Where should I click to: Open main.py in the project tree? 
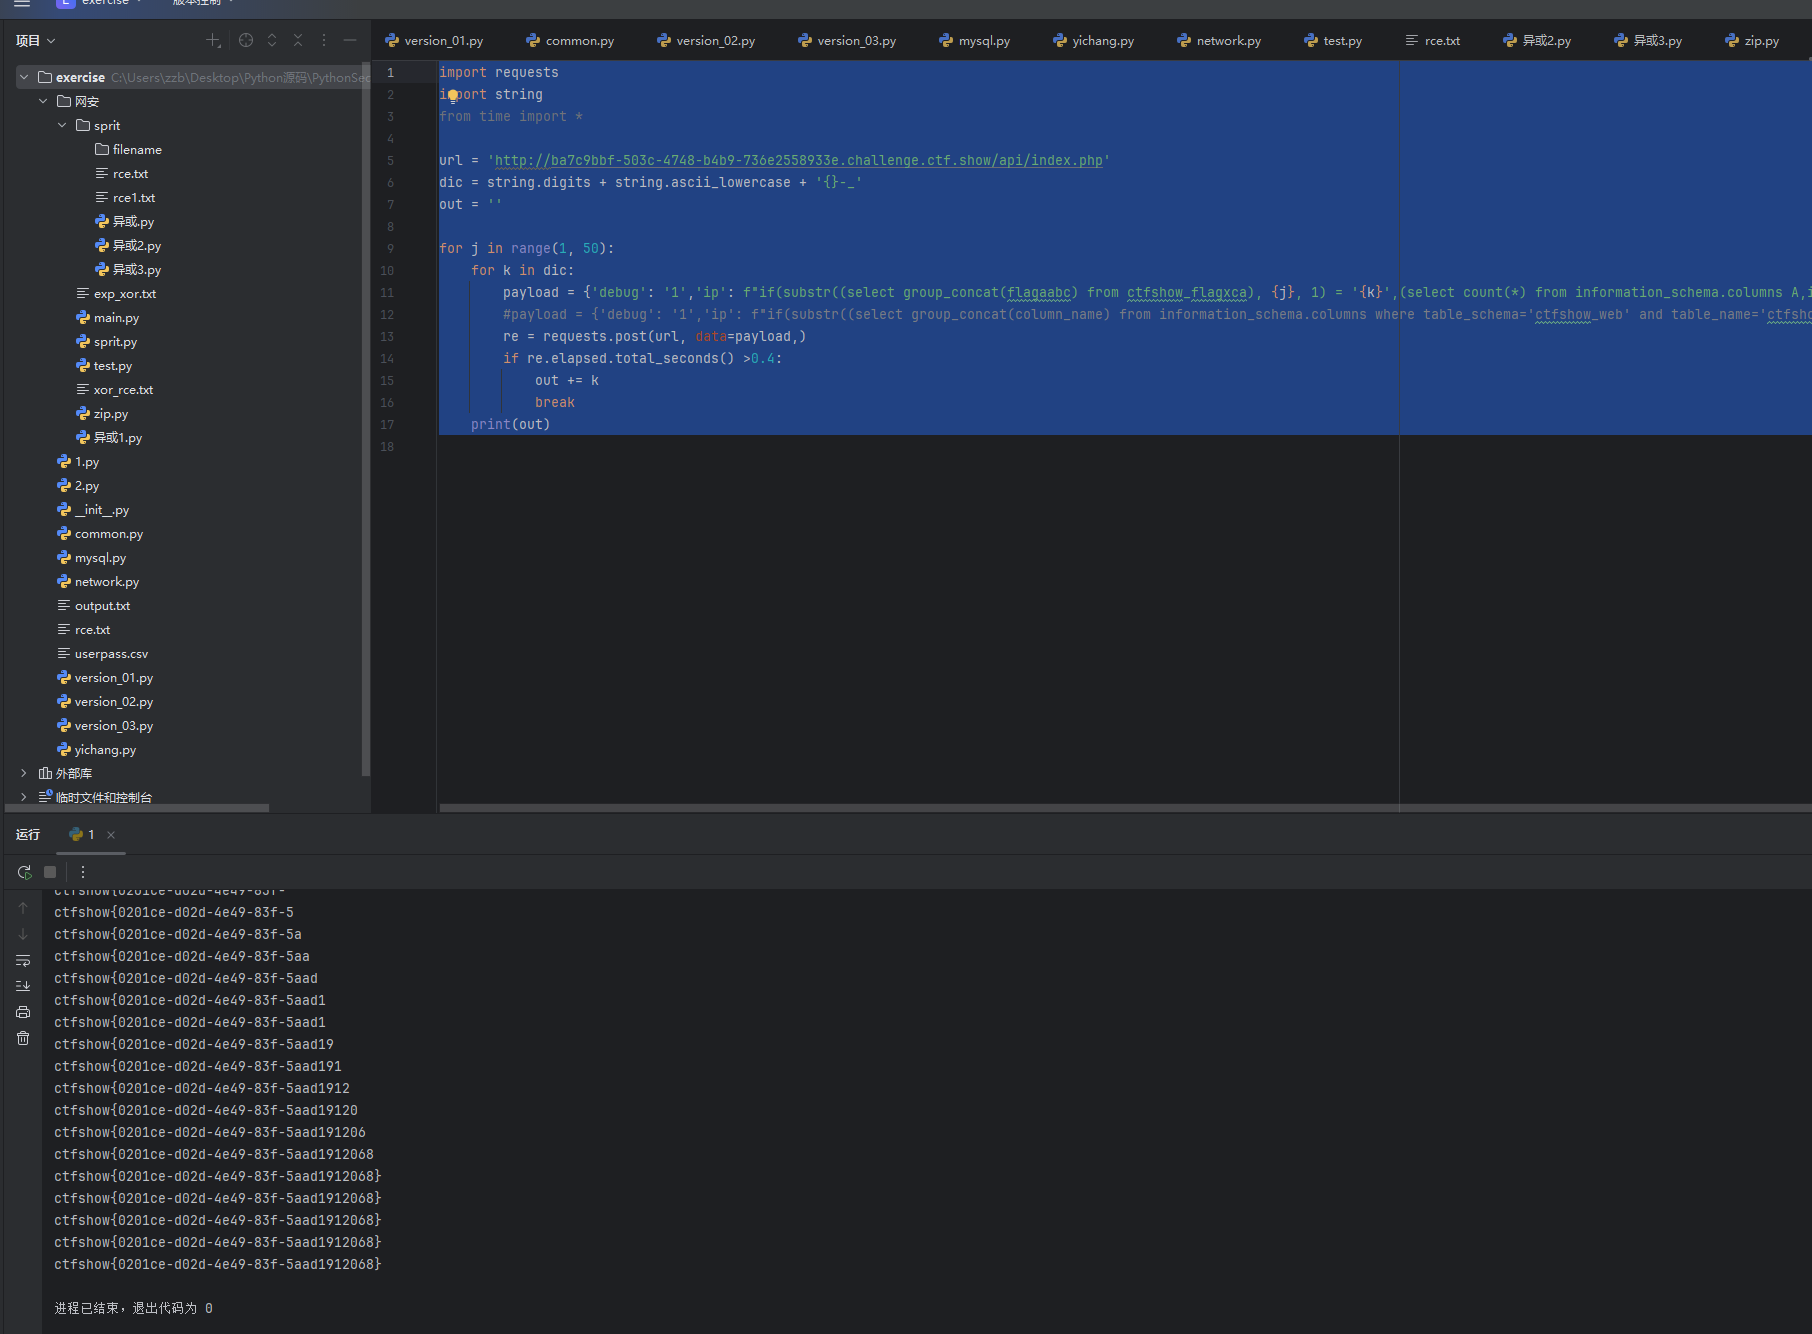coord(107,317)
